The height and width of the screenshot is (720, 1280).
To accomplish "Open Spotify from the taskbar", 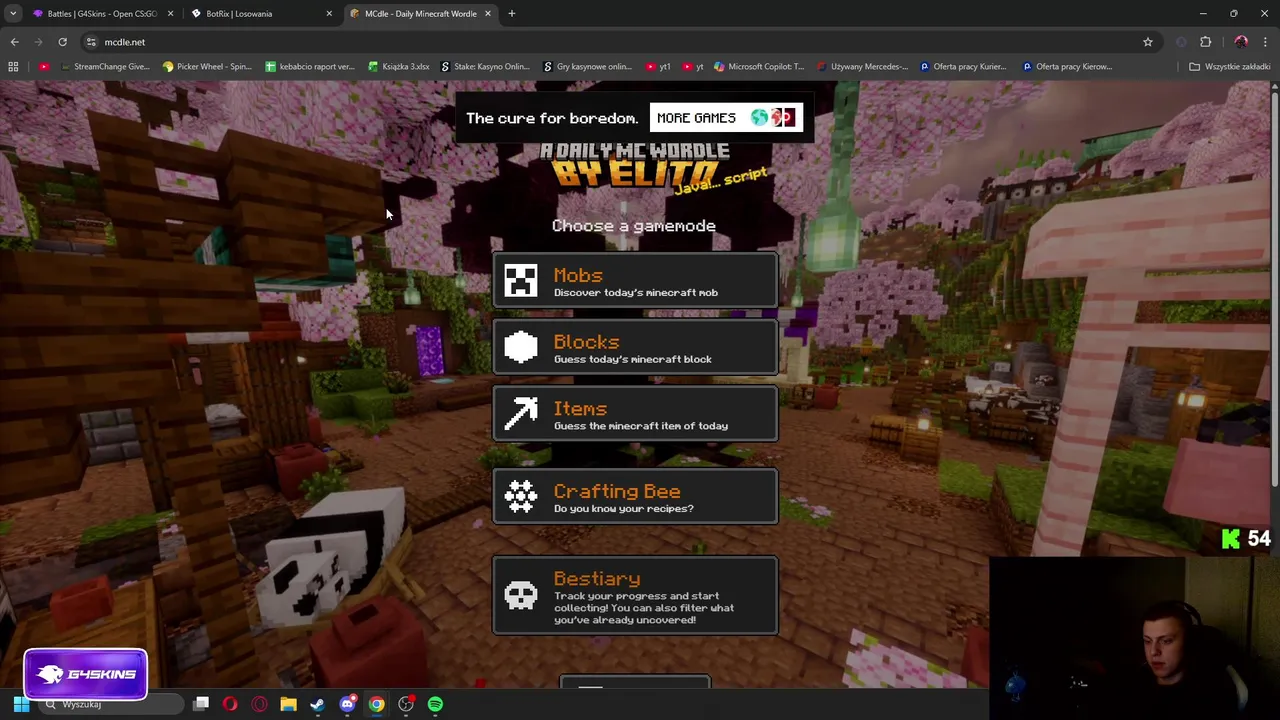I will [435, 705].
